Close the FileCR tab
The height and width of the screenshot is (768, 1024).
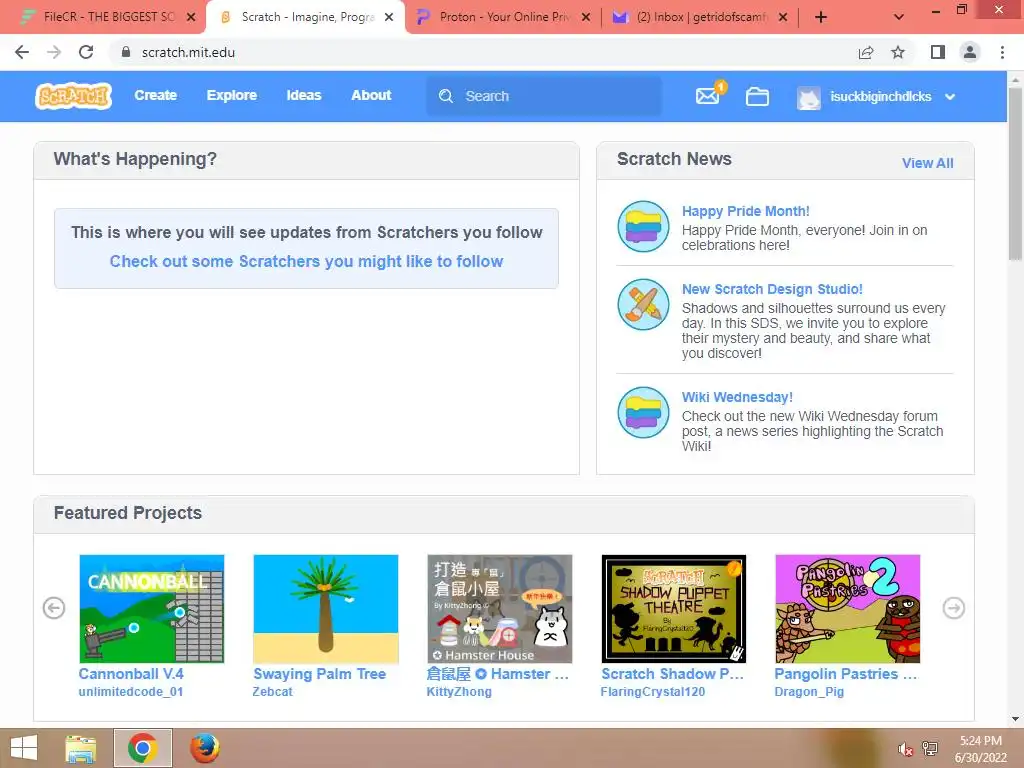(x=191, y=18)
